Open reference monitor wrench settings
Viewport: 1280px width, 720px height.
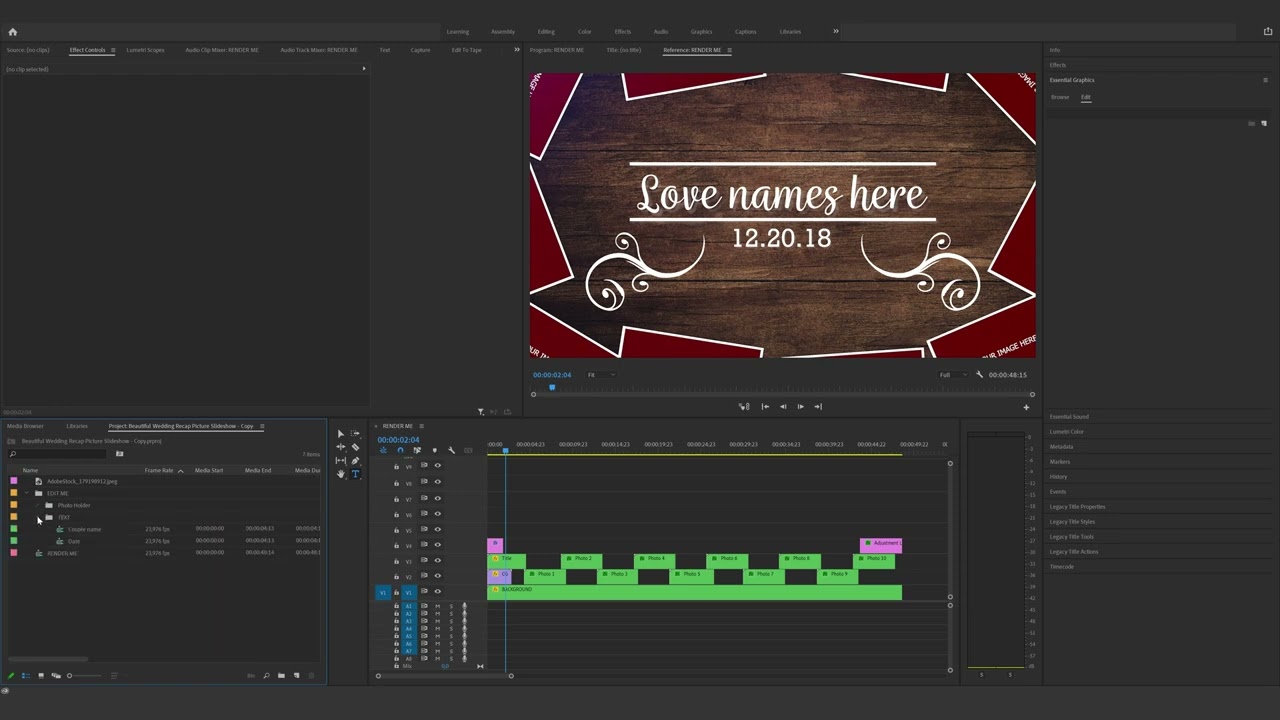pos(979,375)
